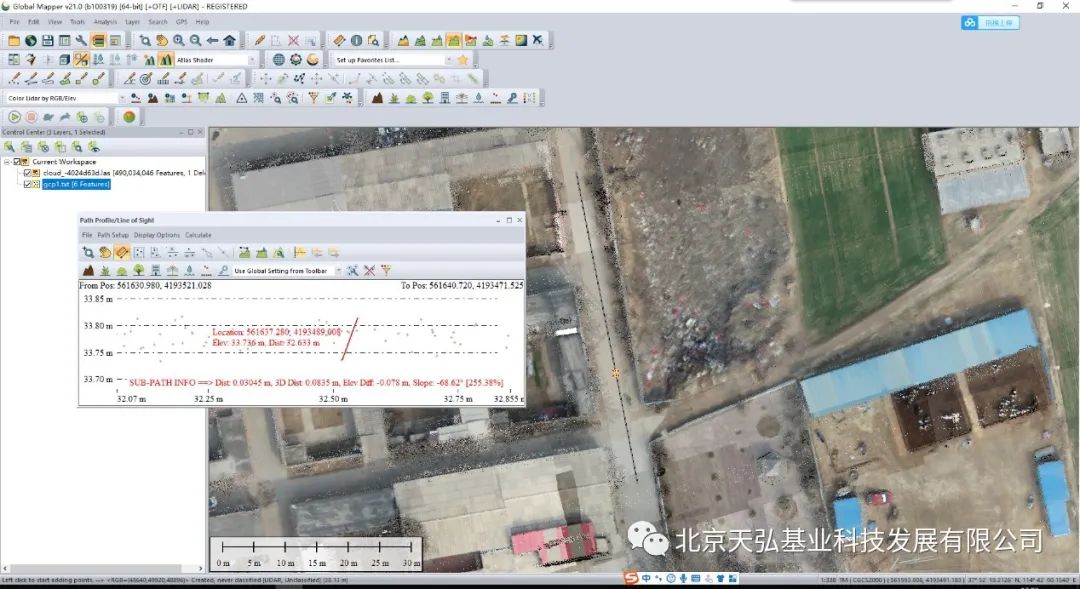
Task: Click first Control Center toolbar magnifier icon
Action: click(x=10, y=147)
